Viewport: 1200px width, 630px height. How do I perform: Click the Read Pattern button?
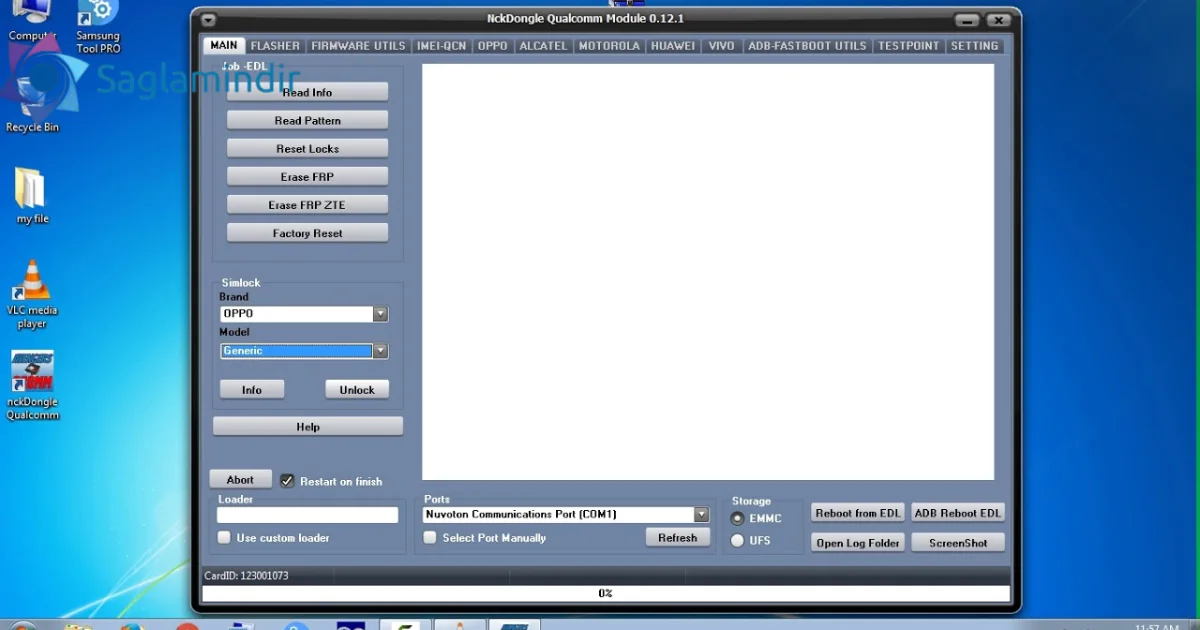pos(307,120)
